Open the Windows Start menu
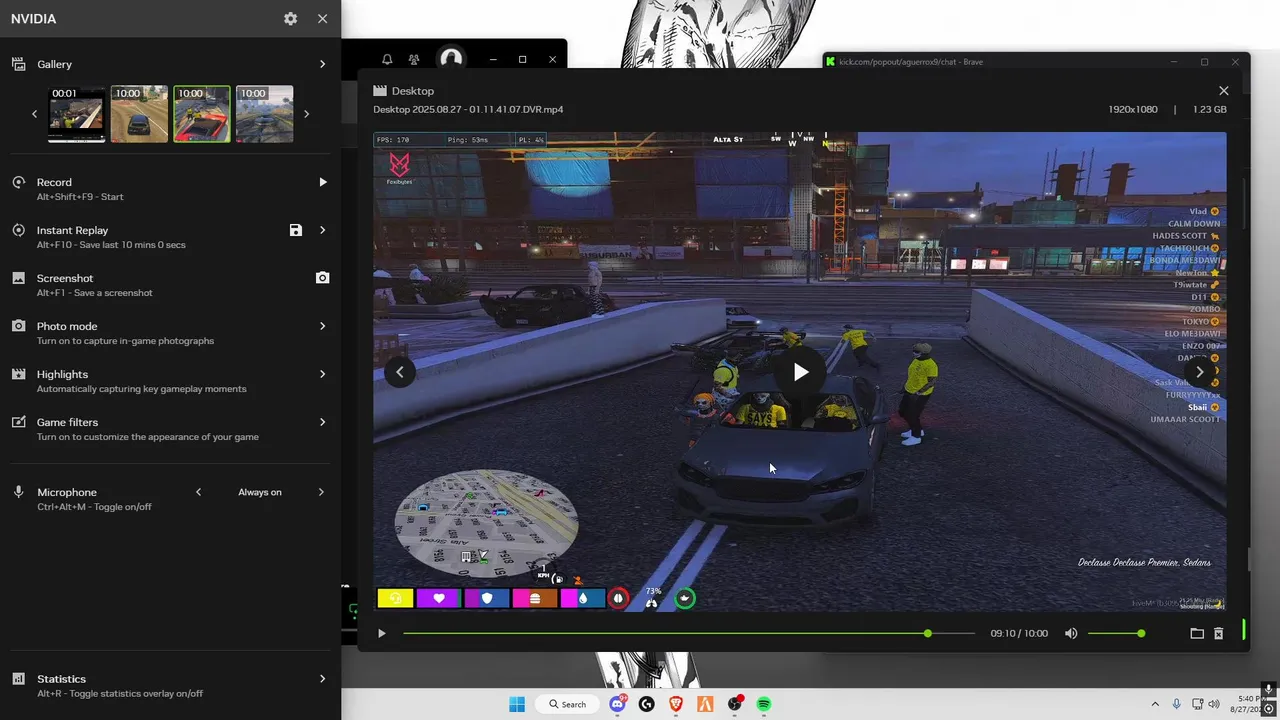 (x=517, y=704)
